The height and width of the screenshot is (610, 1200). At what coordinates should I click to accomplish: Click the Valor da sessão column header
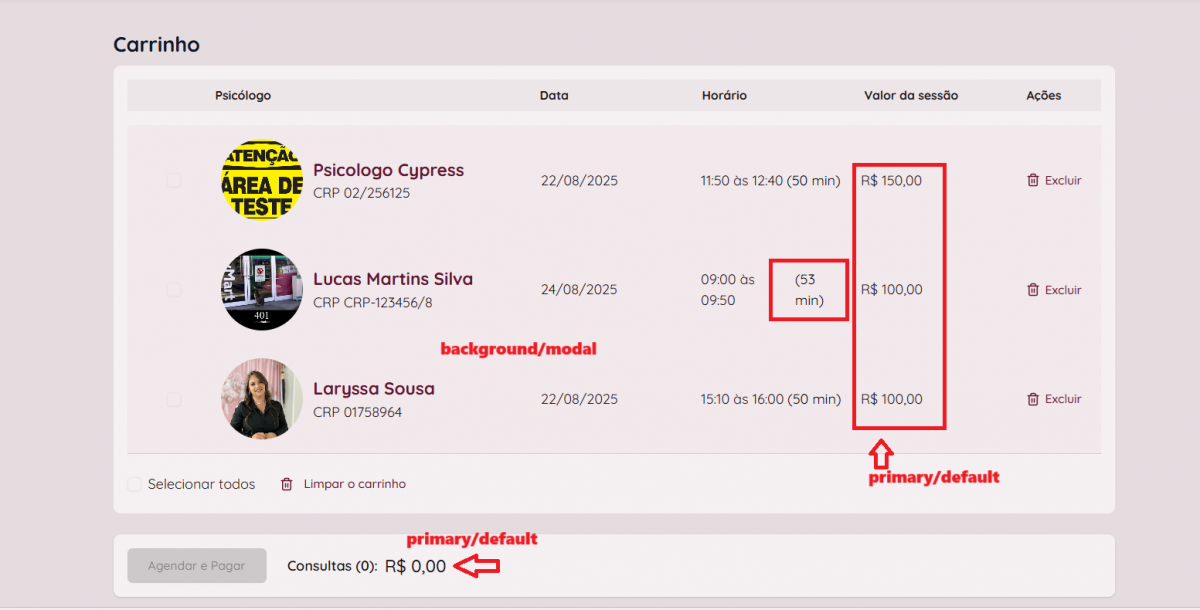point(911,96)
